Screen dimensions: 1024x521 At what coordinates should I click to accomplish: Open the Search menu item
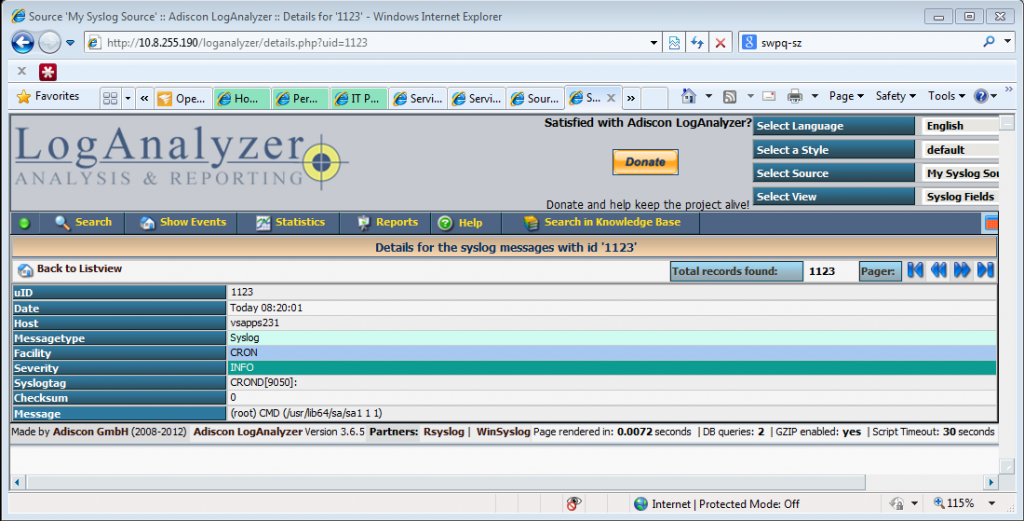tap(83, 223)
